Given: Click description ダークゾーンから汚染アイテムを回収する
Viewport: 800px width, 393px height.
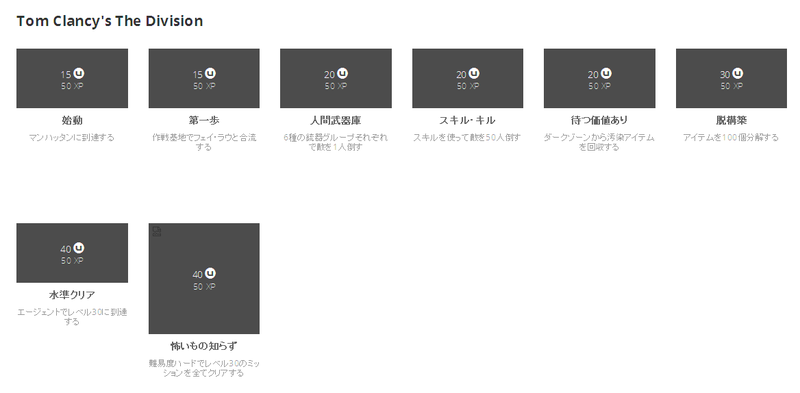Looking at the screenshot, I should (599, 142).
